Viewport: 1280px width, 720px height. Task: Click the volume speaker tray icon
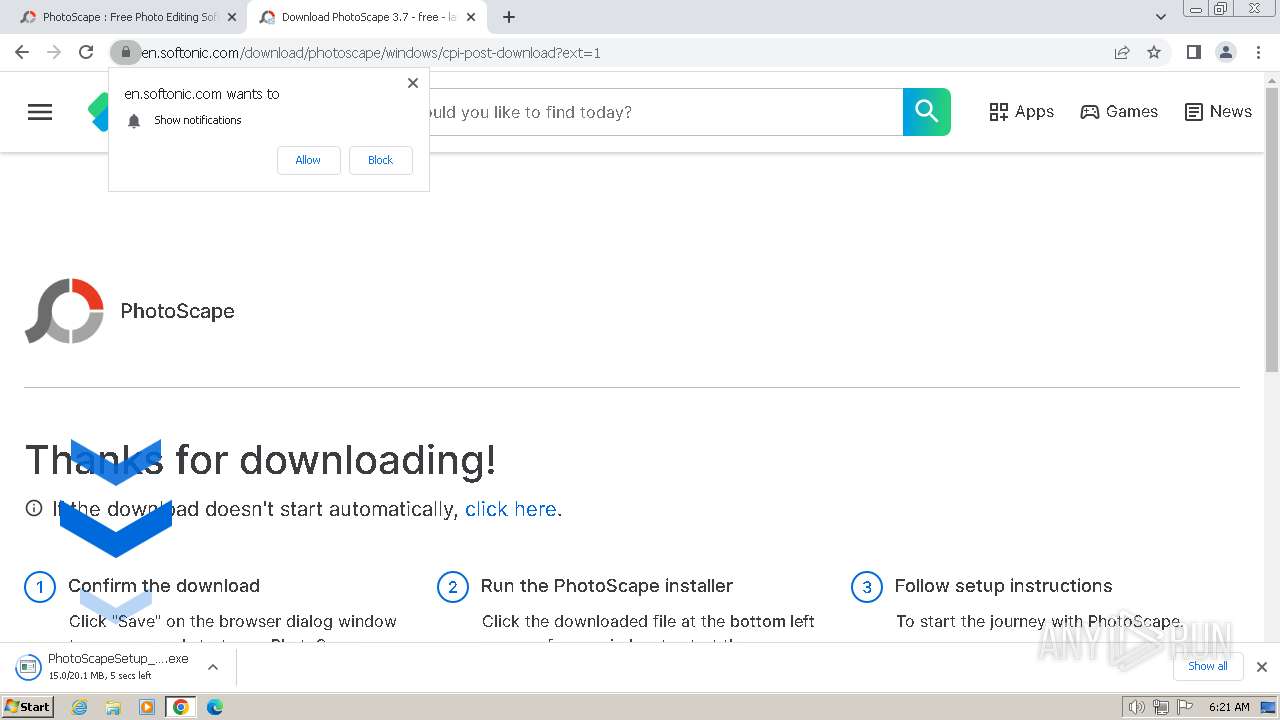click(1136, 707)
